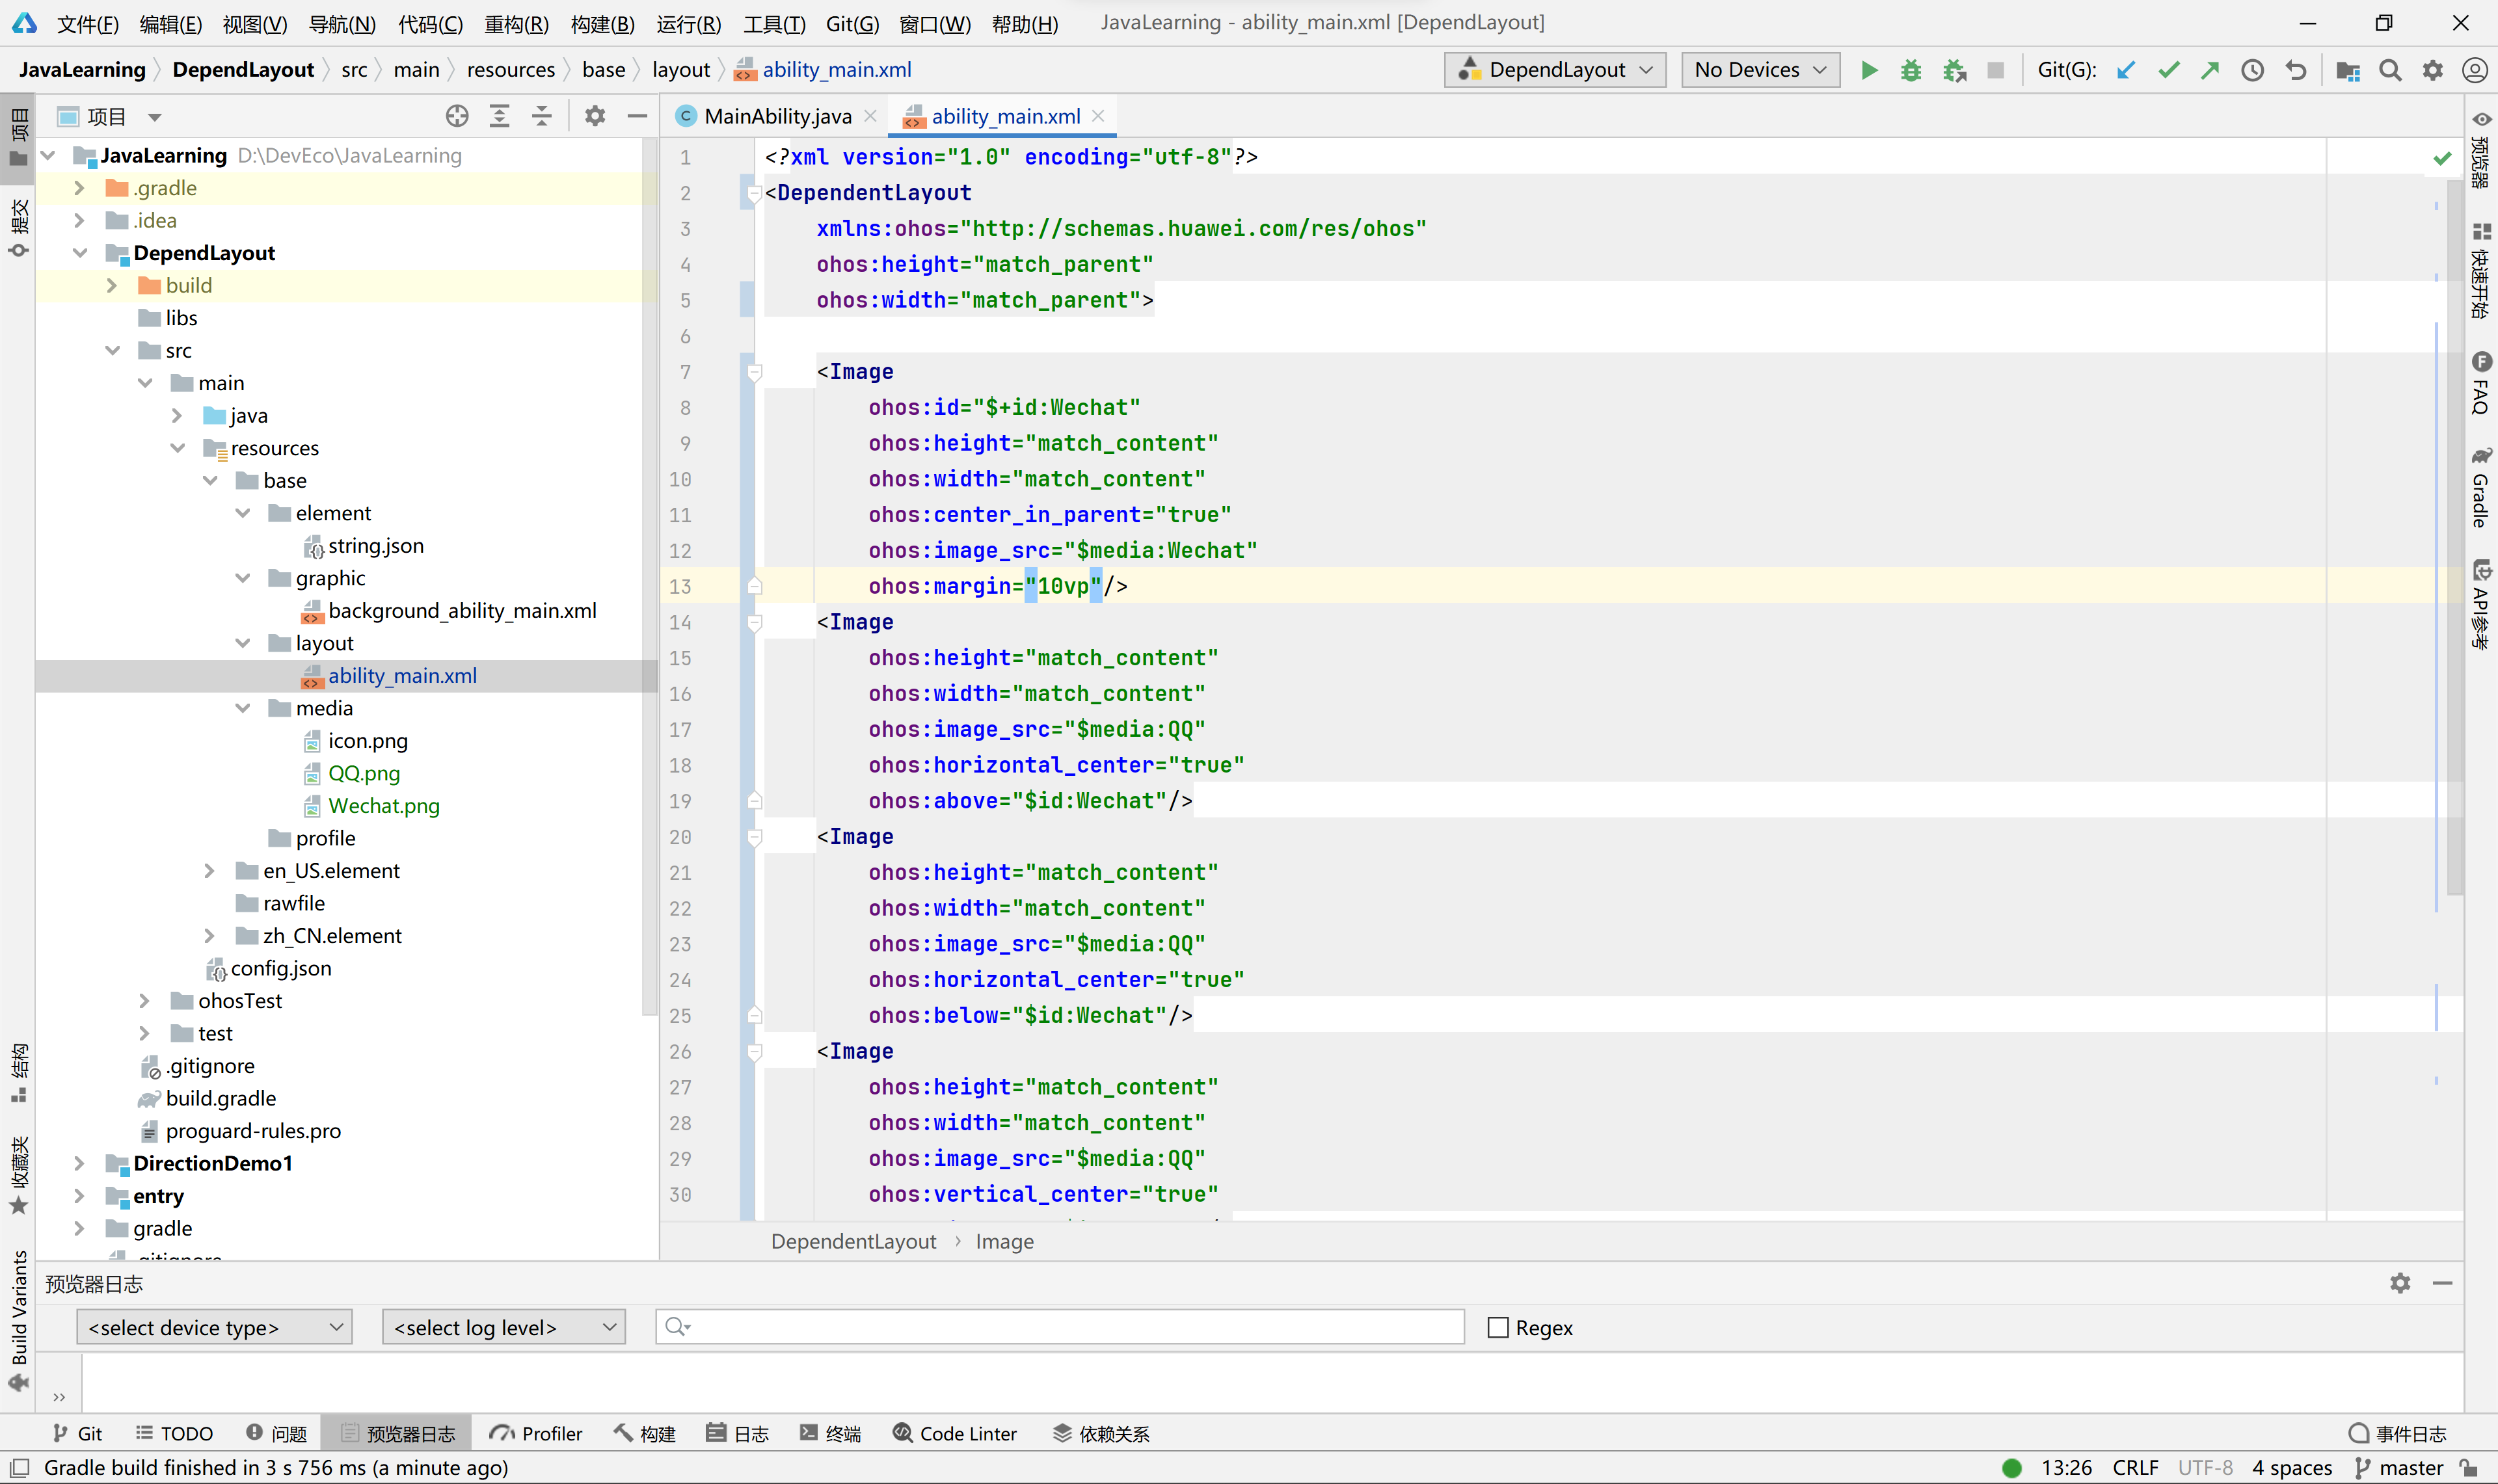Enable the Regex checkbox
This screenshot has height=1484, width=2498.
coord(1498,1327)
